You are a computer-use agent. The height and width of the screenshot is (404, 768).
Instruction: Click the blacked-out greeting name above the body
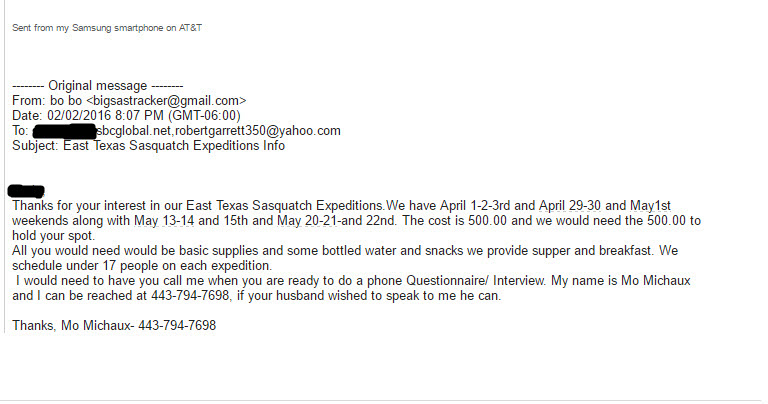27,190
